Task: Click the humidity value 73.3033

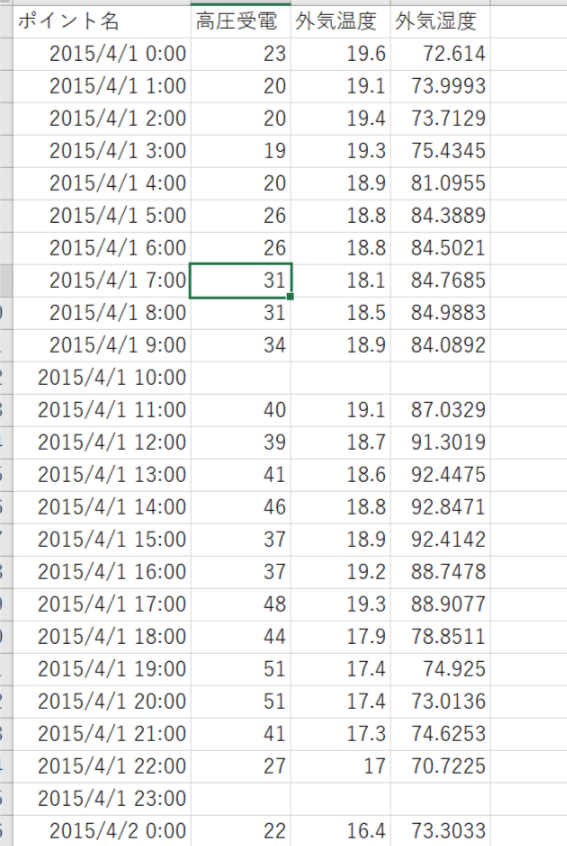Action: pyautogui.click(x=440, y=831)
